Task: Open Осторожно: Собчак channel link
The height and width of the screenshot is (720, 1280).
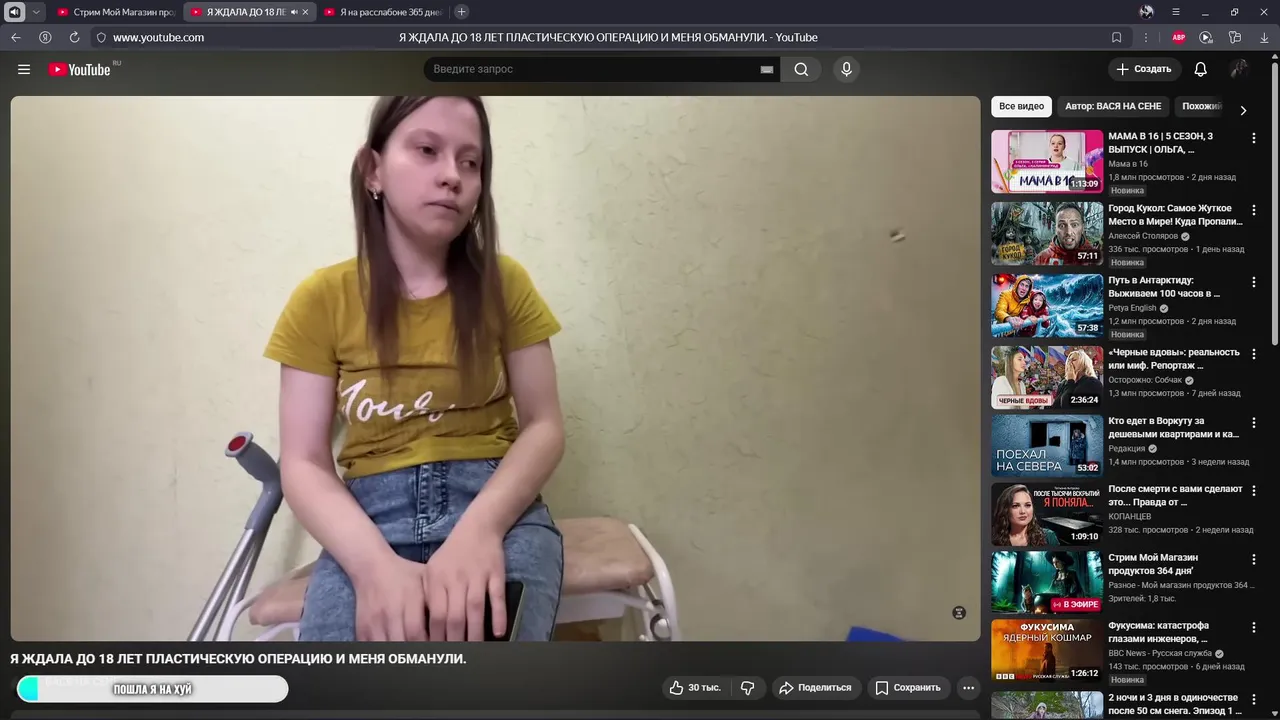Action: coord(1145,380)
